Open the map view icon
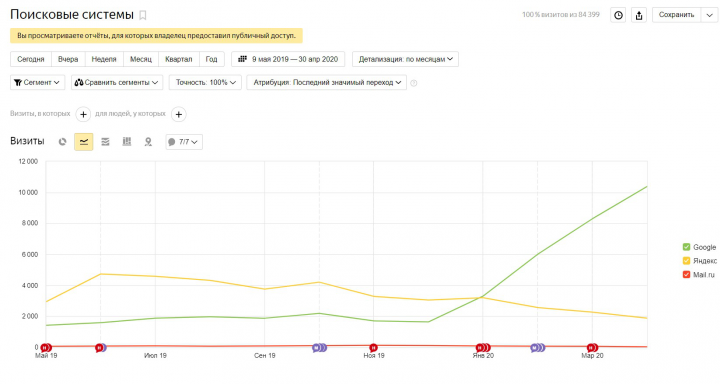The width and height of the screenshot is (720, 384). [148, 142]
